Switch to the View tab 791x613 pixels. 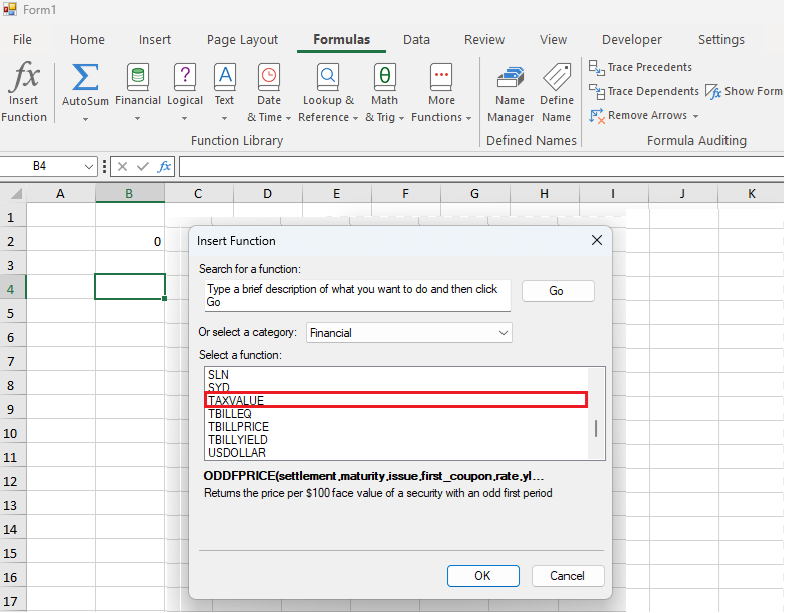pyautogui.click(x=553, y=39)
